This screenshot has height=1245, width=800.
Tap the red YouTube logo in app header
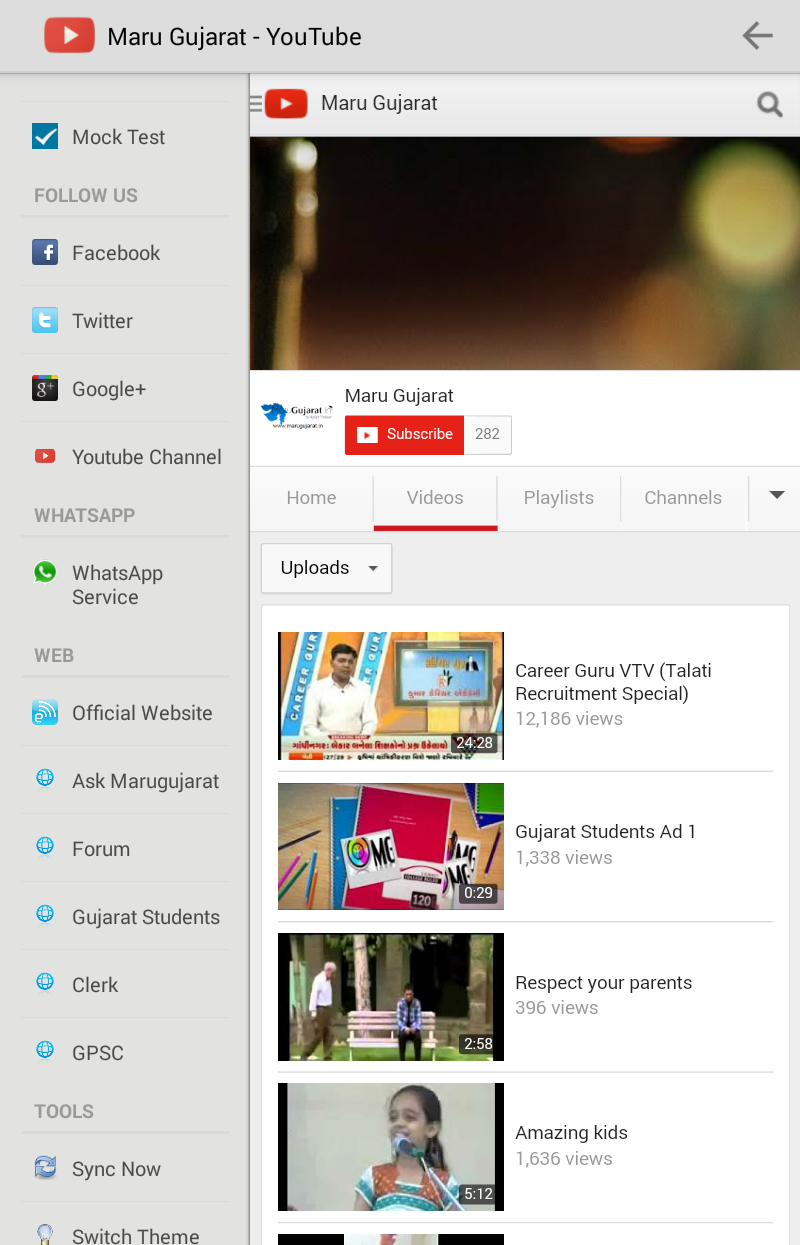69,36
